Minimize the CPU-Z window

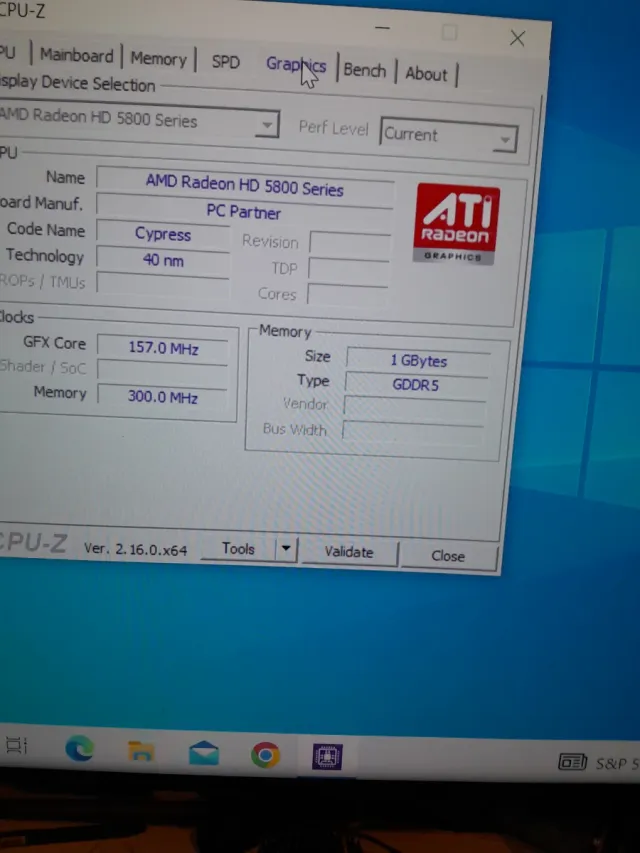(383, 27)
